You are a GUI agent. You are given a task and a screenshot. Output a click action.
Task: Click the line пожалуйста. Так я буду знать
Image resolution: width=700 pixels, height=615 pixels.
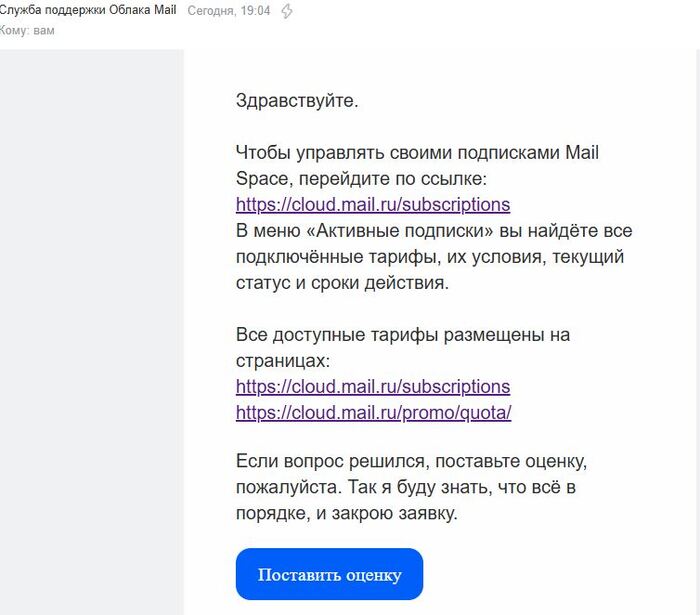[405, 489]
